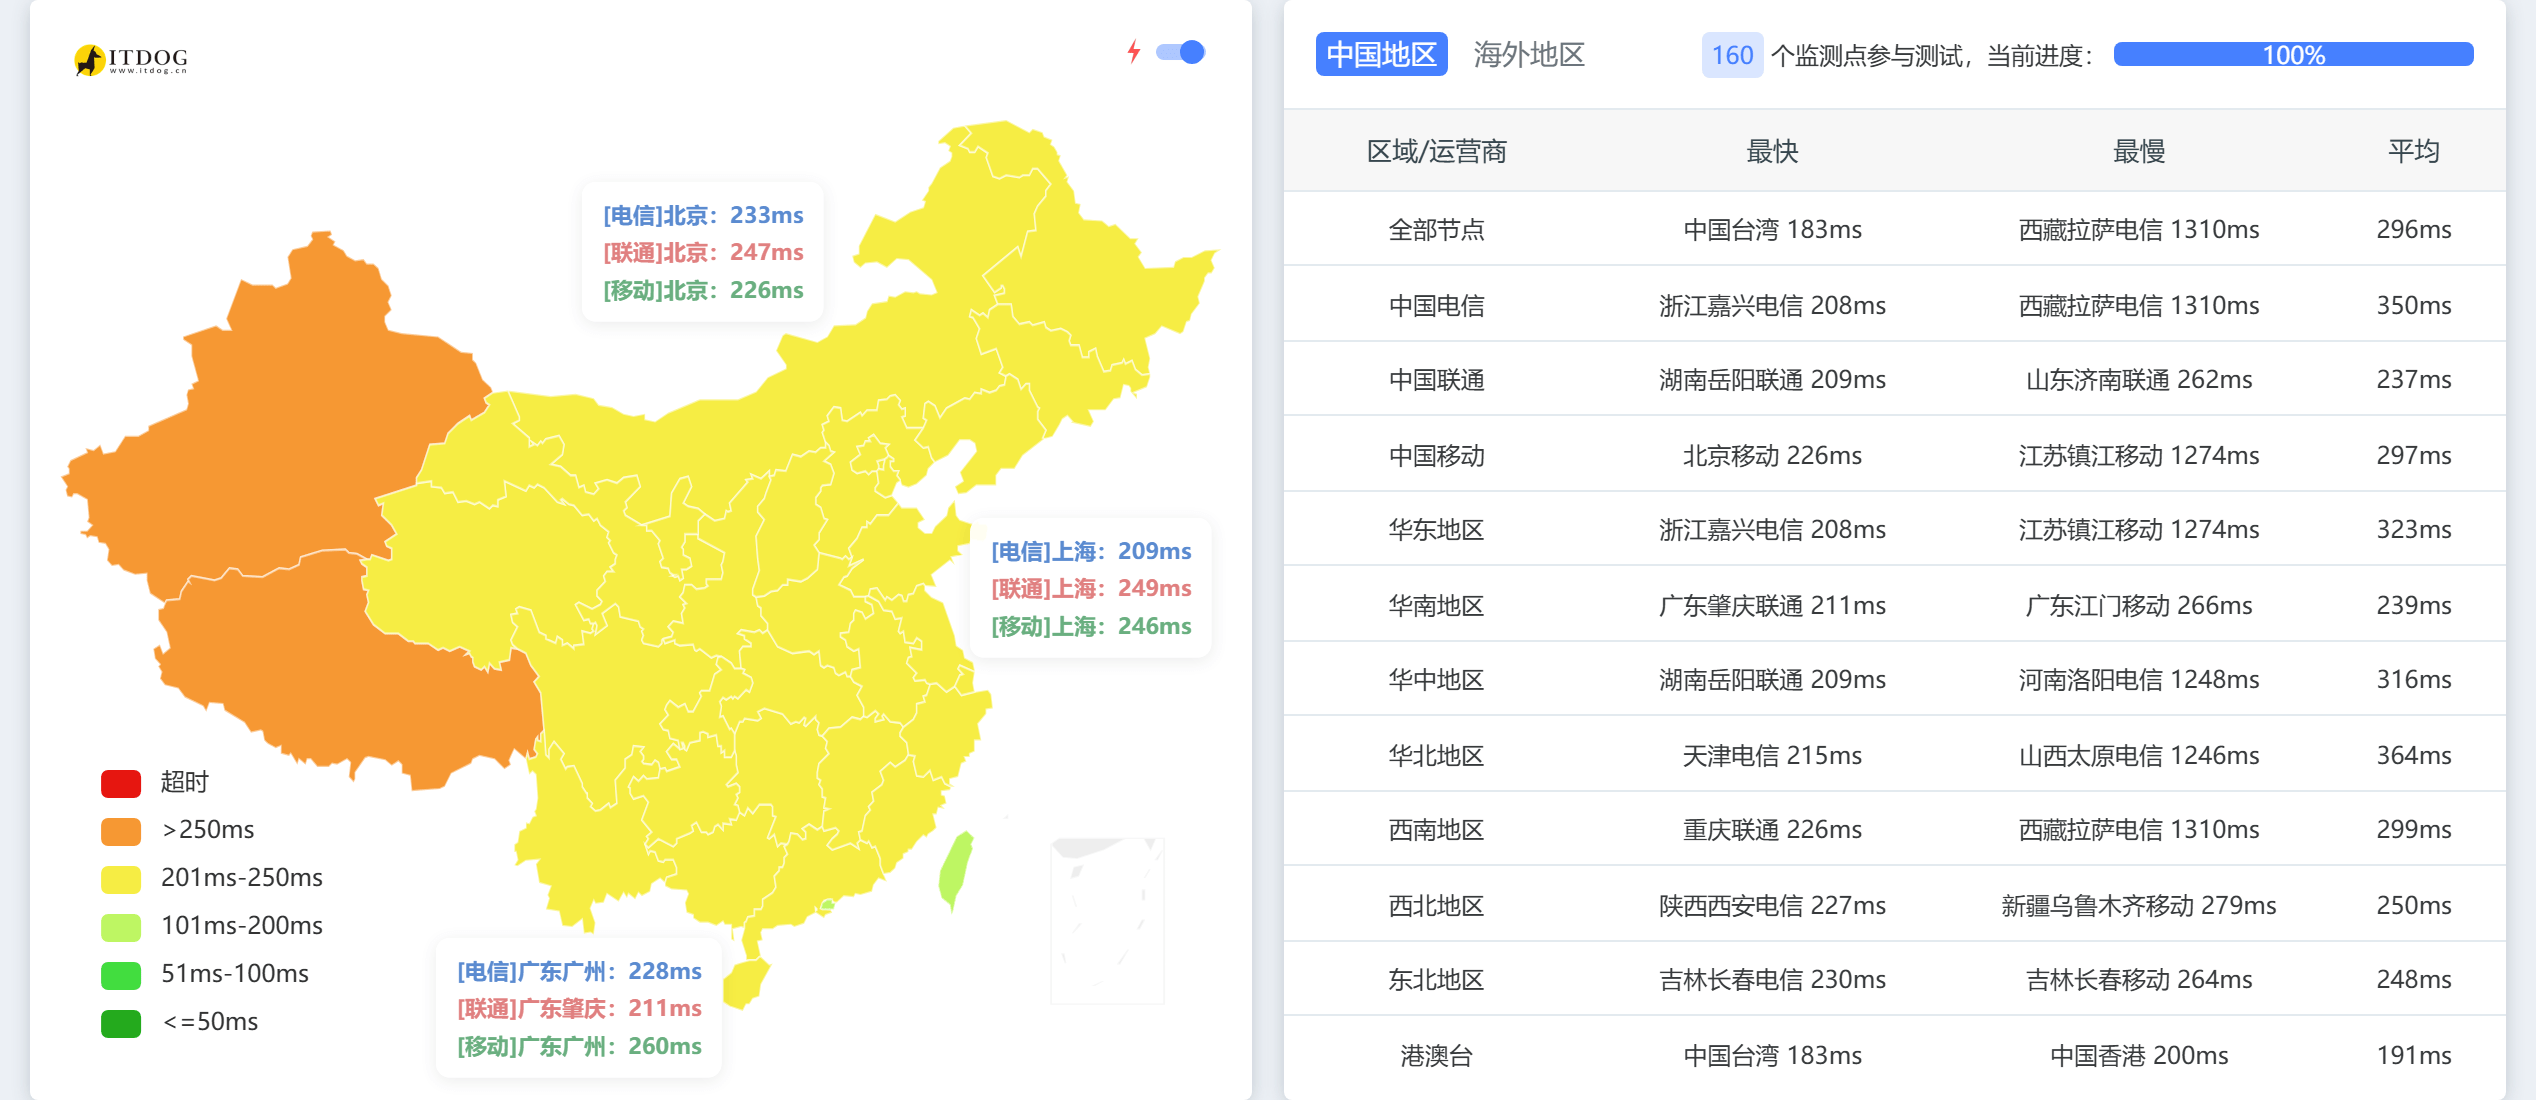Select the 华中地区 row label
Image resolution: width=2536 pixels, height=1100 pixels.
pos(1436,679)
